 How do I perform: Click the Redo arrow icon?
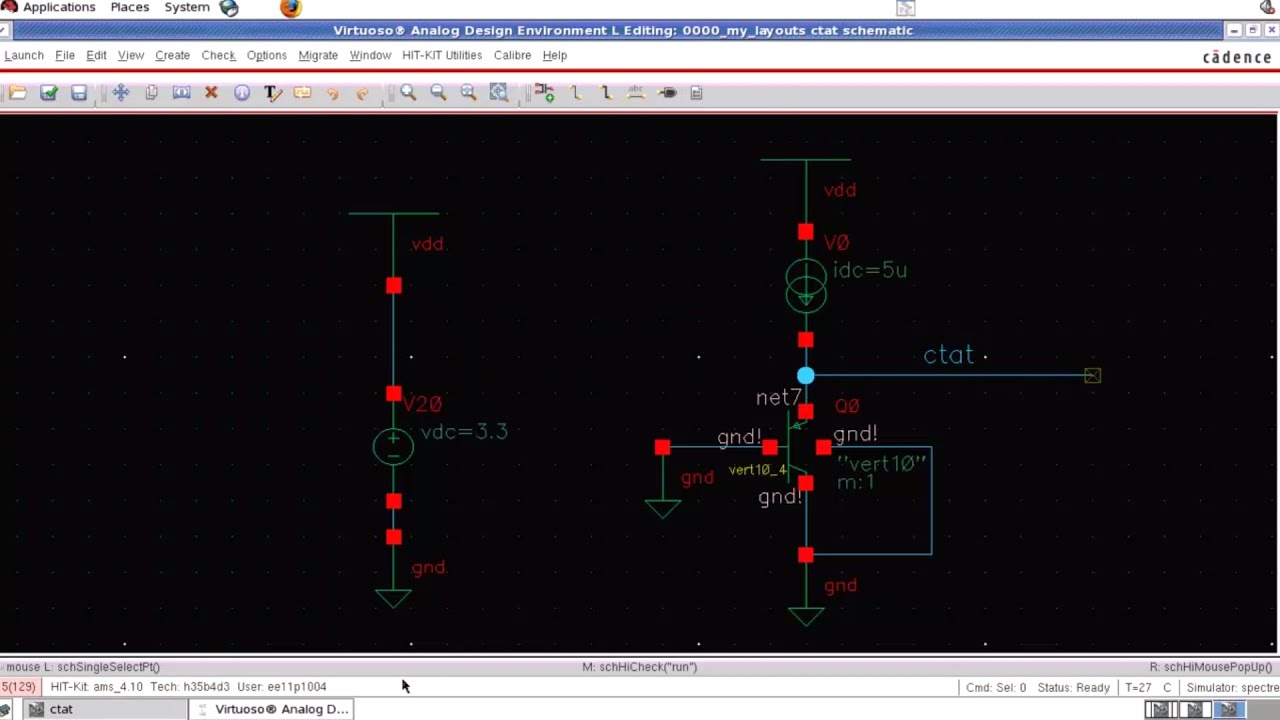(x=363, y=93)
